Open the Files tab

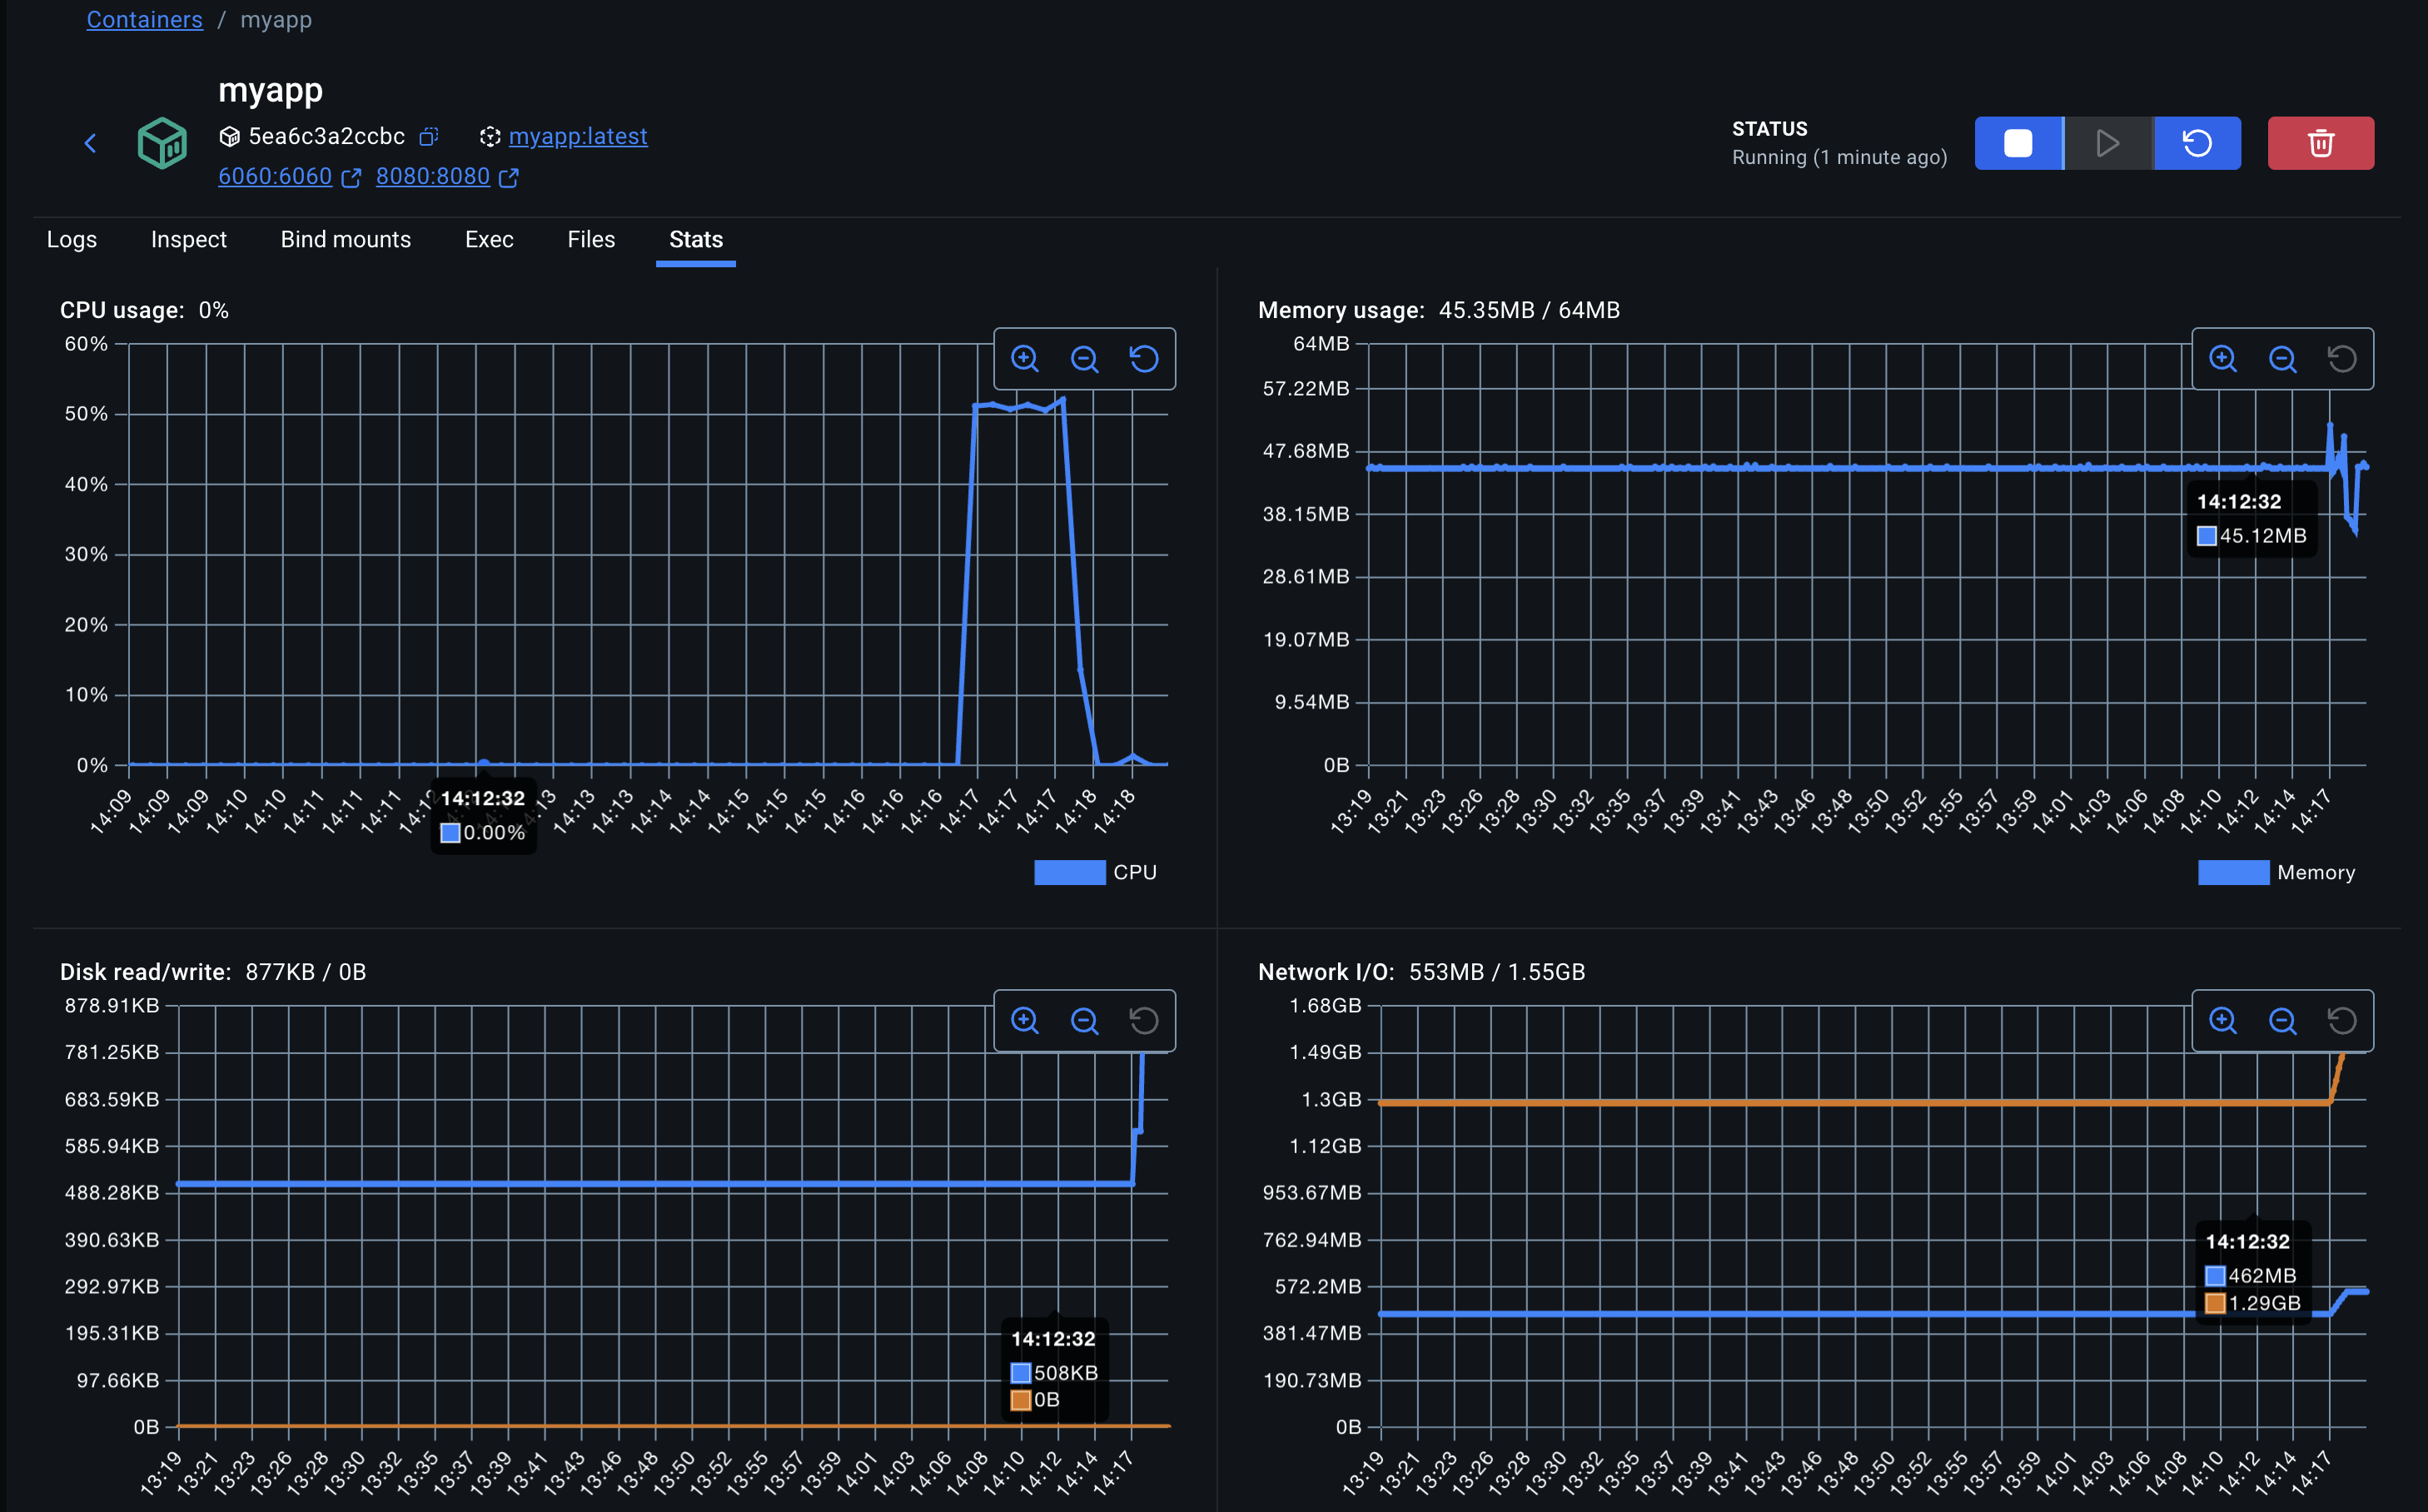coord(591,240)
